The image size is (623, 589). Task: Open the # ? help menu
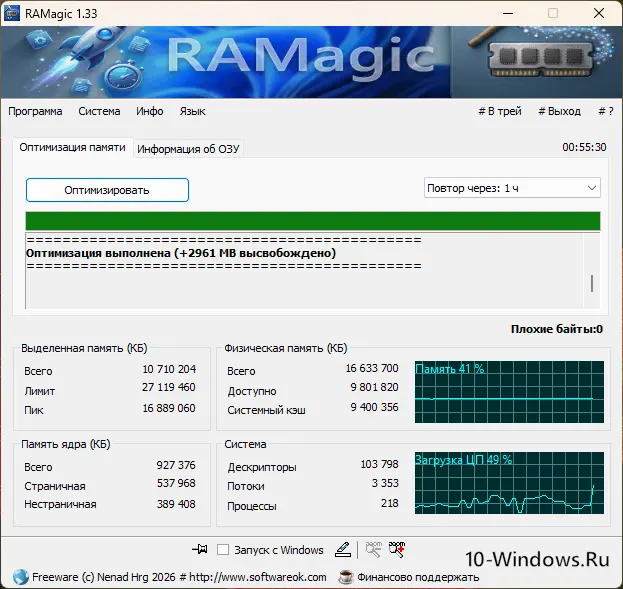606,111
